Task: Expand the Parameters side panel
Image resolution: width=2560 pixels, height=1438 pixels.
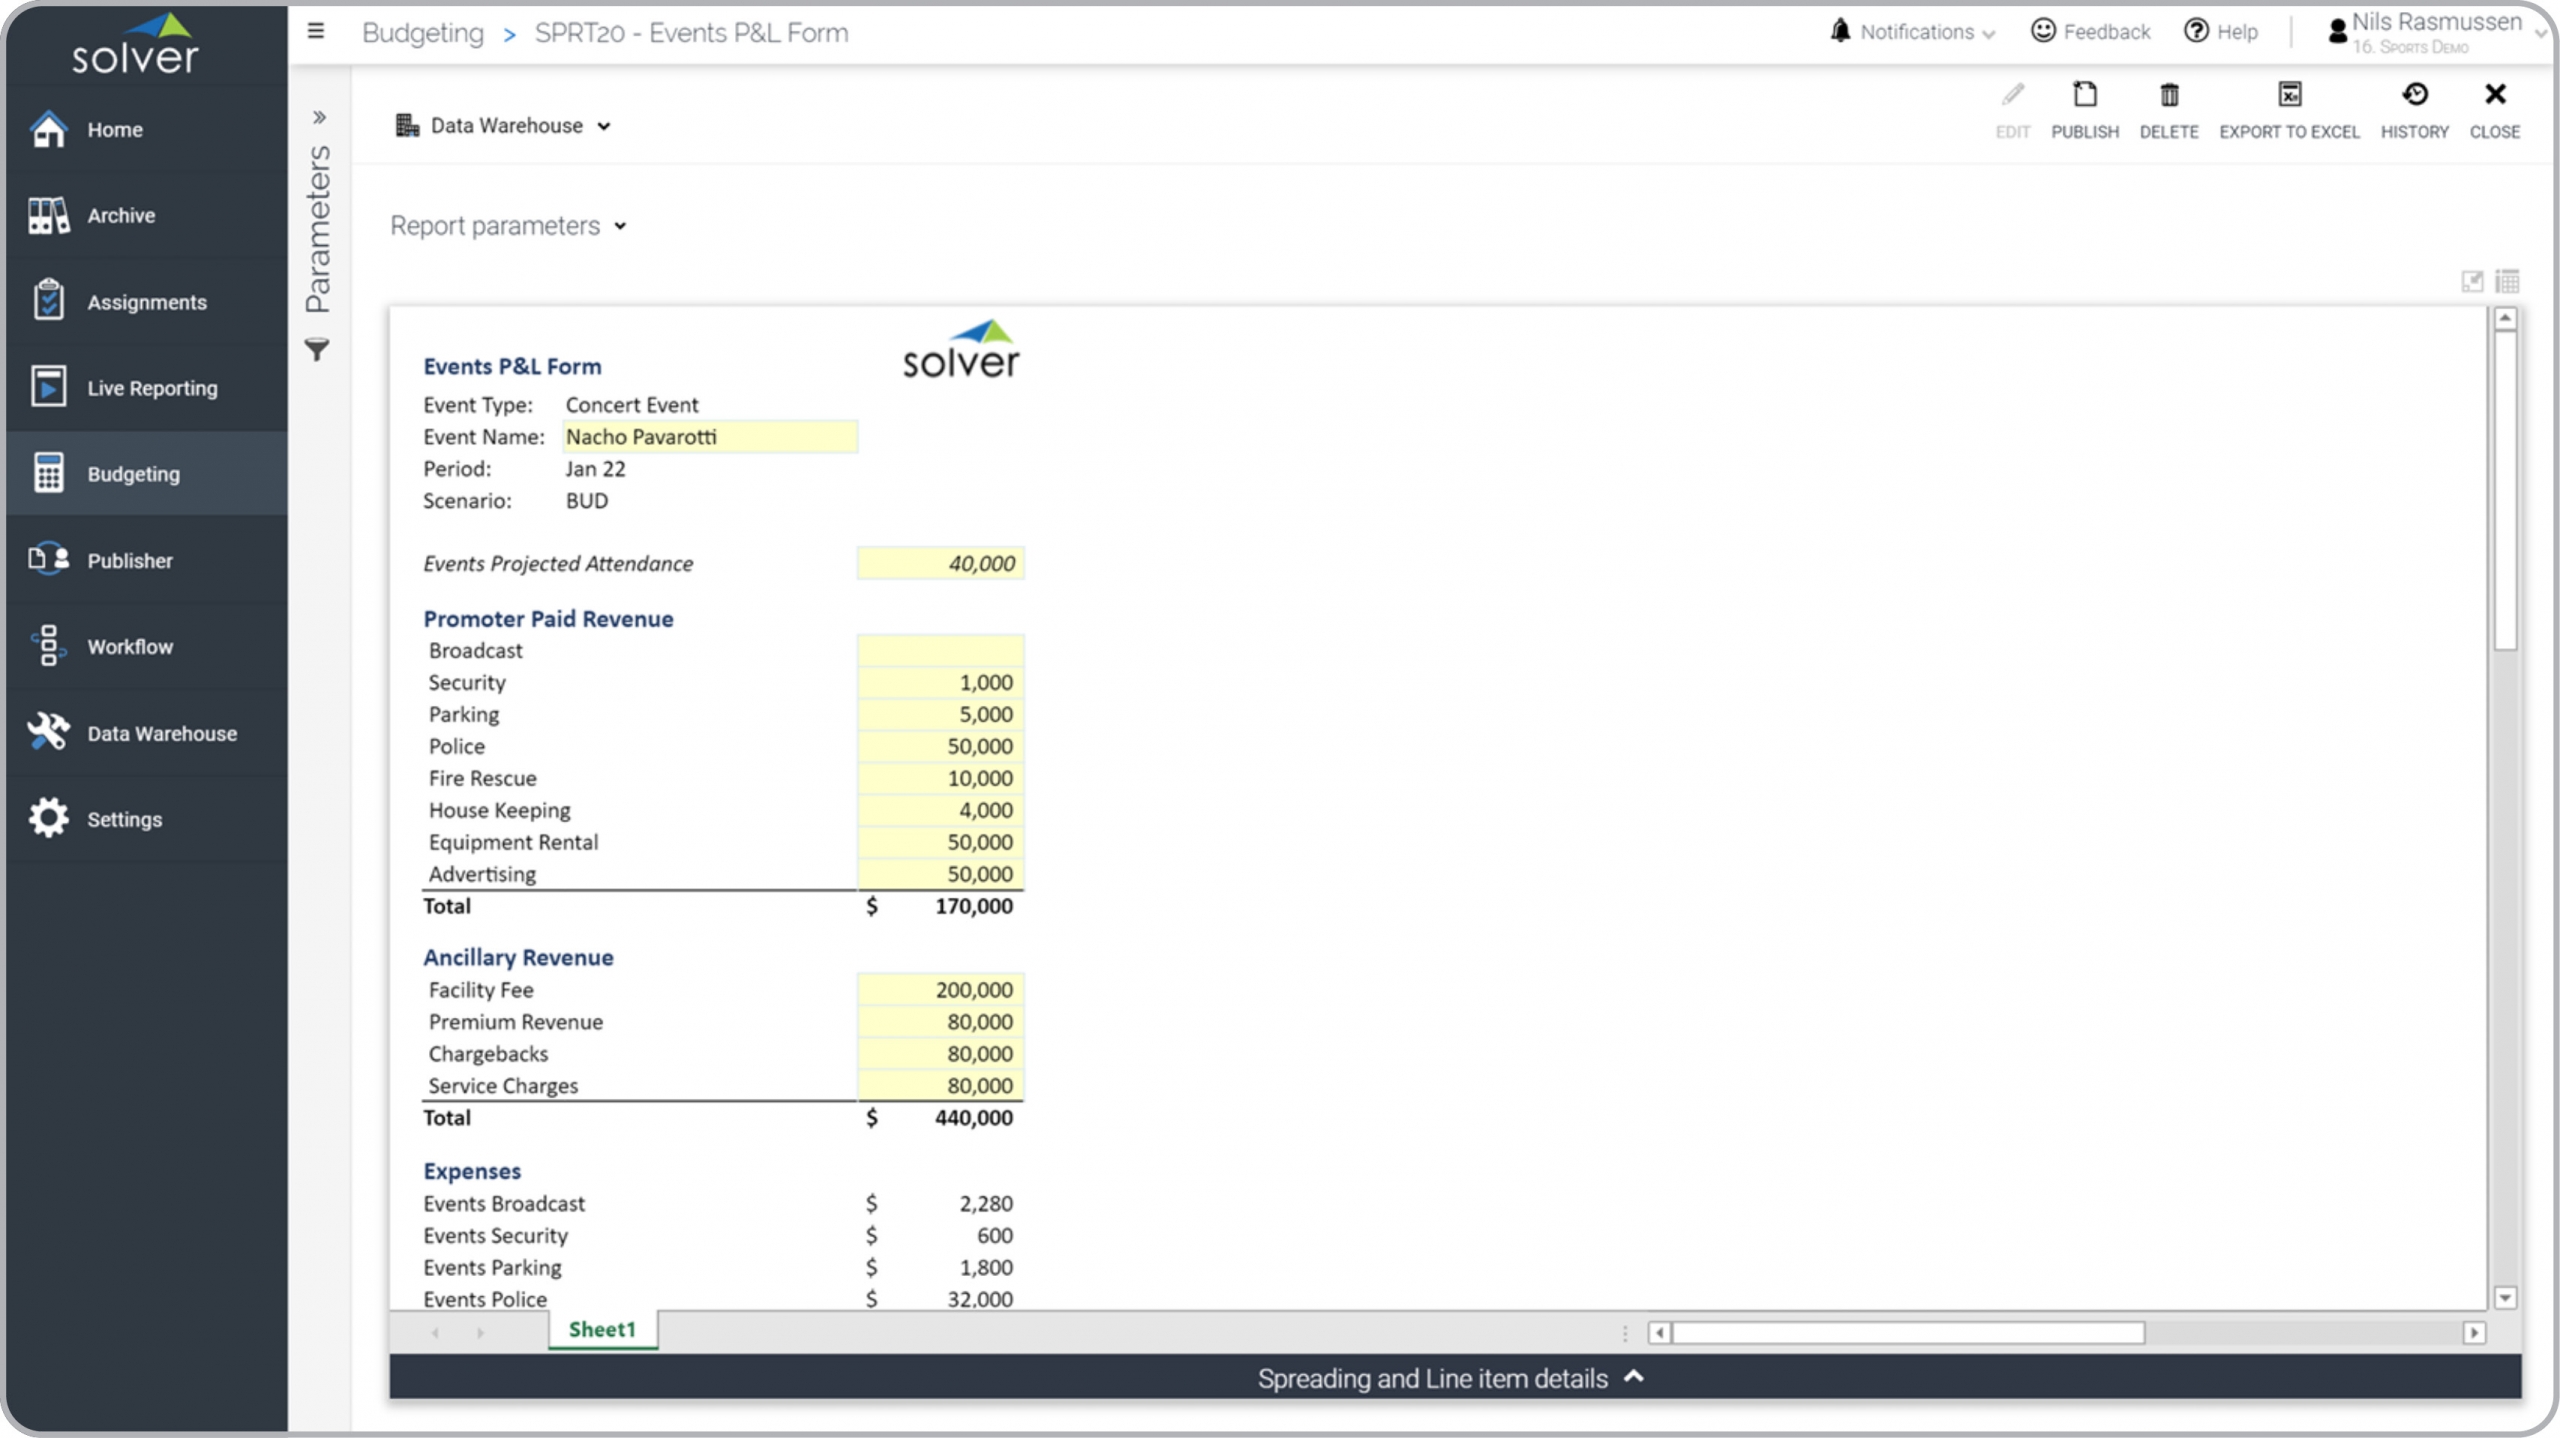Action: click(x=319, y=117)
